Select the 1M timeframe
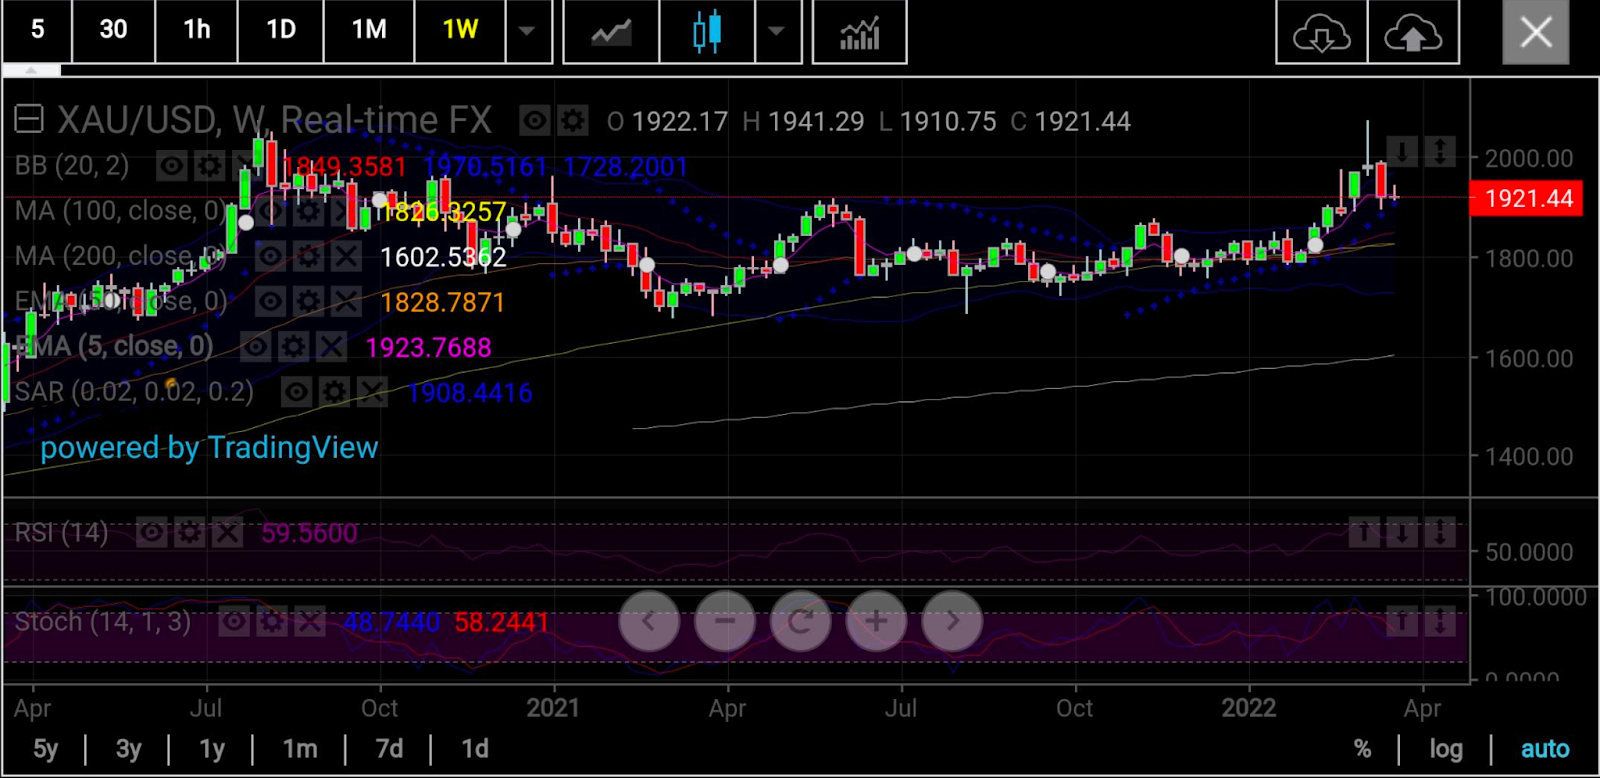Image resolution: width=1600 pixels, height=778 pixels. (369, 30)
